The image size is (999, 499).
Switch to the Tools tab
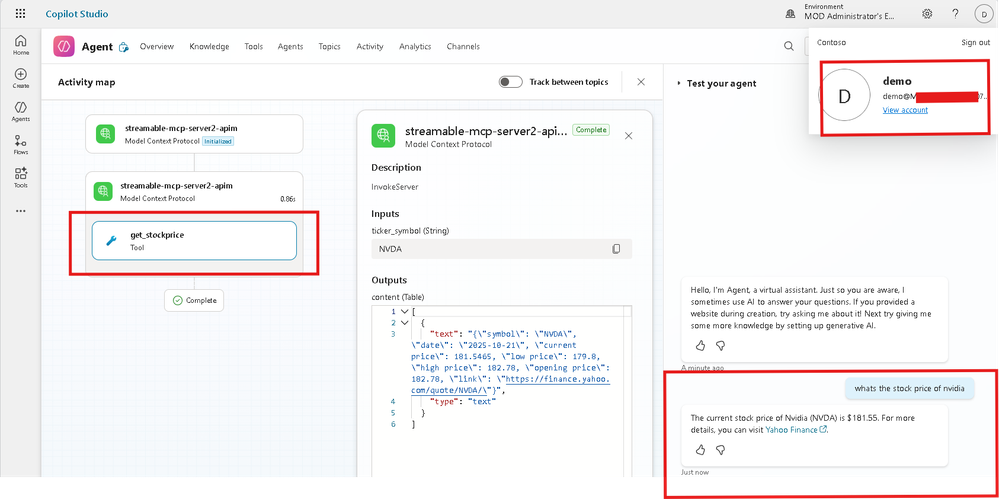254,47
